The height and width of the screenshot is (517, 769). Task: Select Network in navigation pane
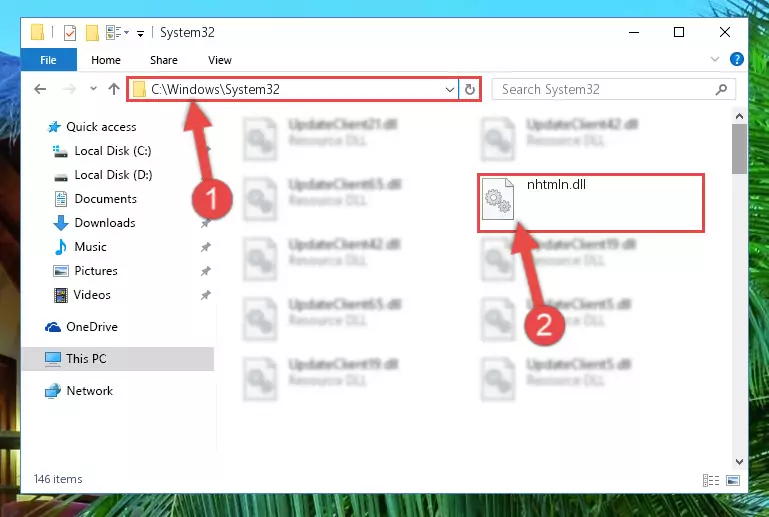pos(90,391)
